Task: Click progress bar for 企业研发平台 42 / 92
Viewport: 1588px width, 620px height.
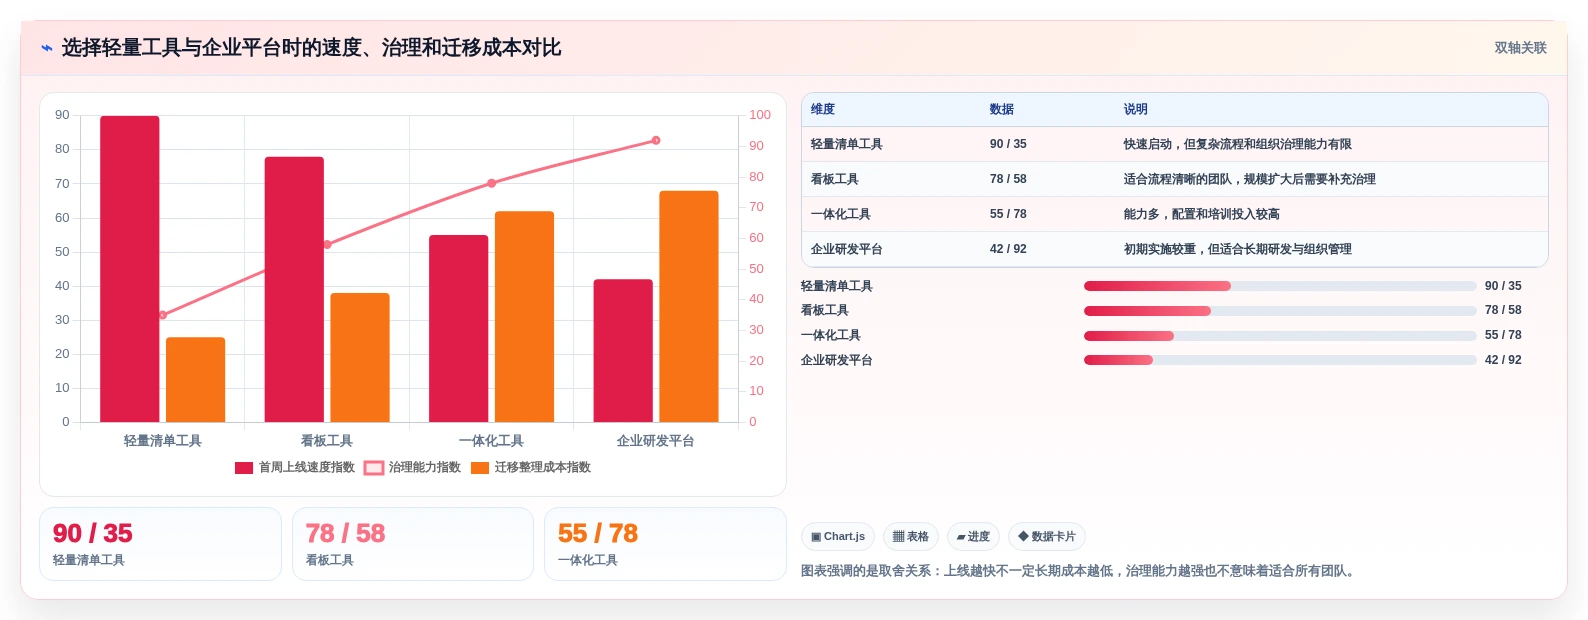Action: click(1280, 360)
